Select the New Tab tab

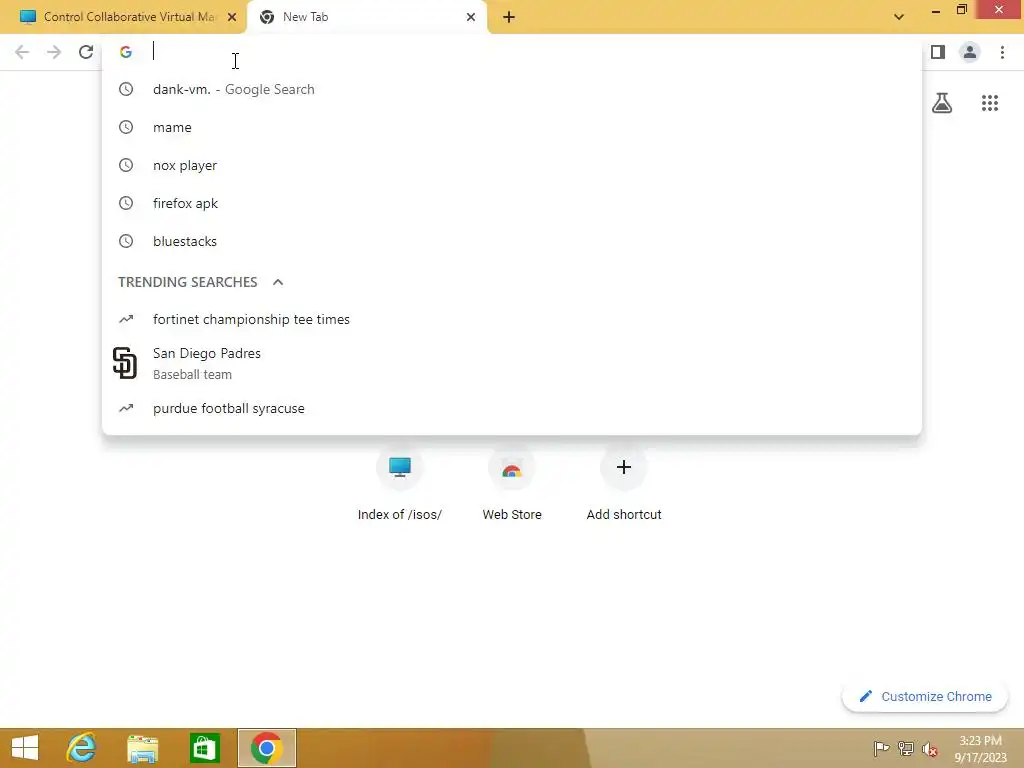[x=366, y=17]
